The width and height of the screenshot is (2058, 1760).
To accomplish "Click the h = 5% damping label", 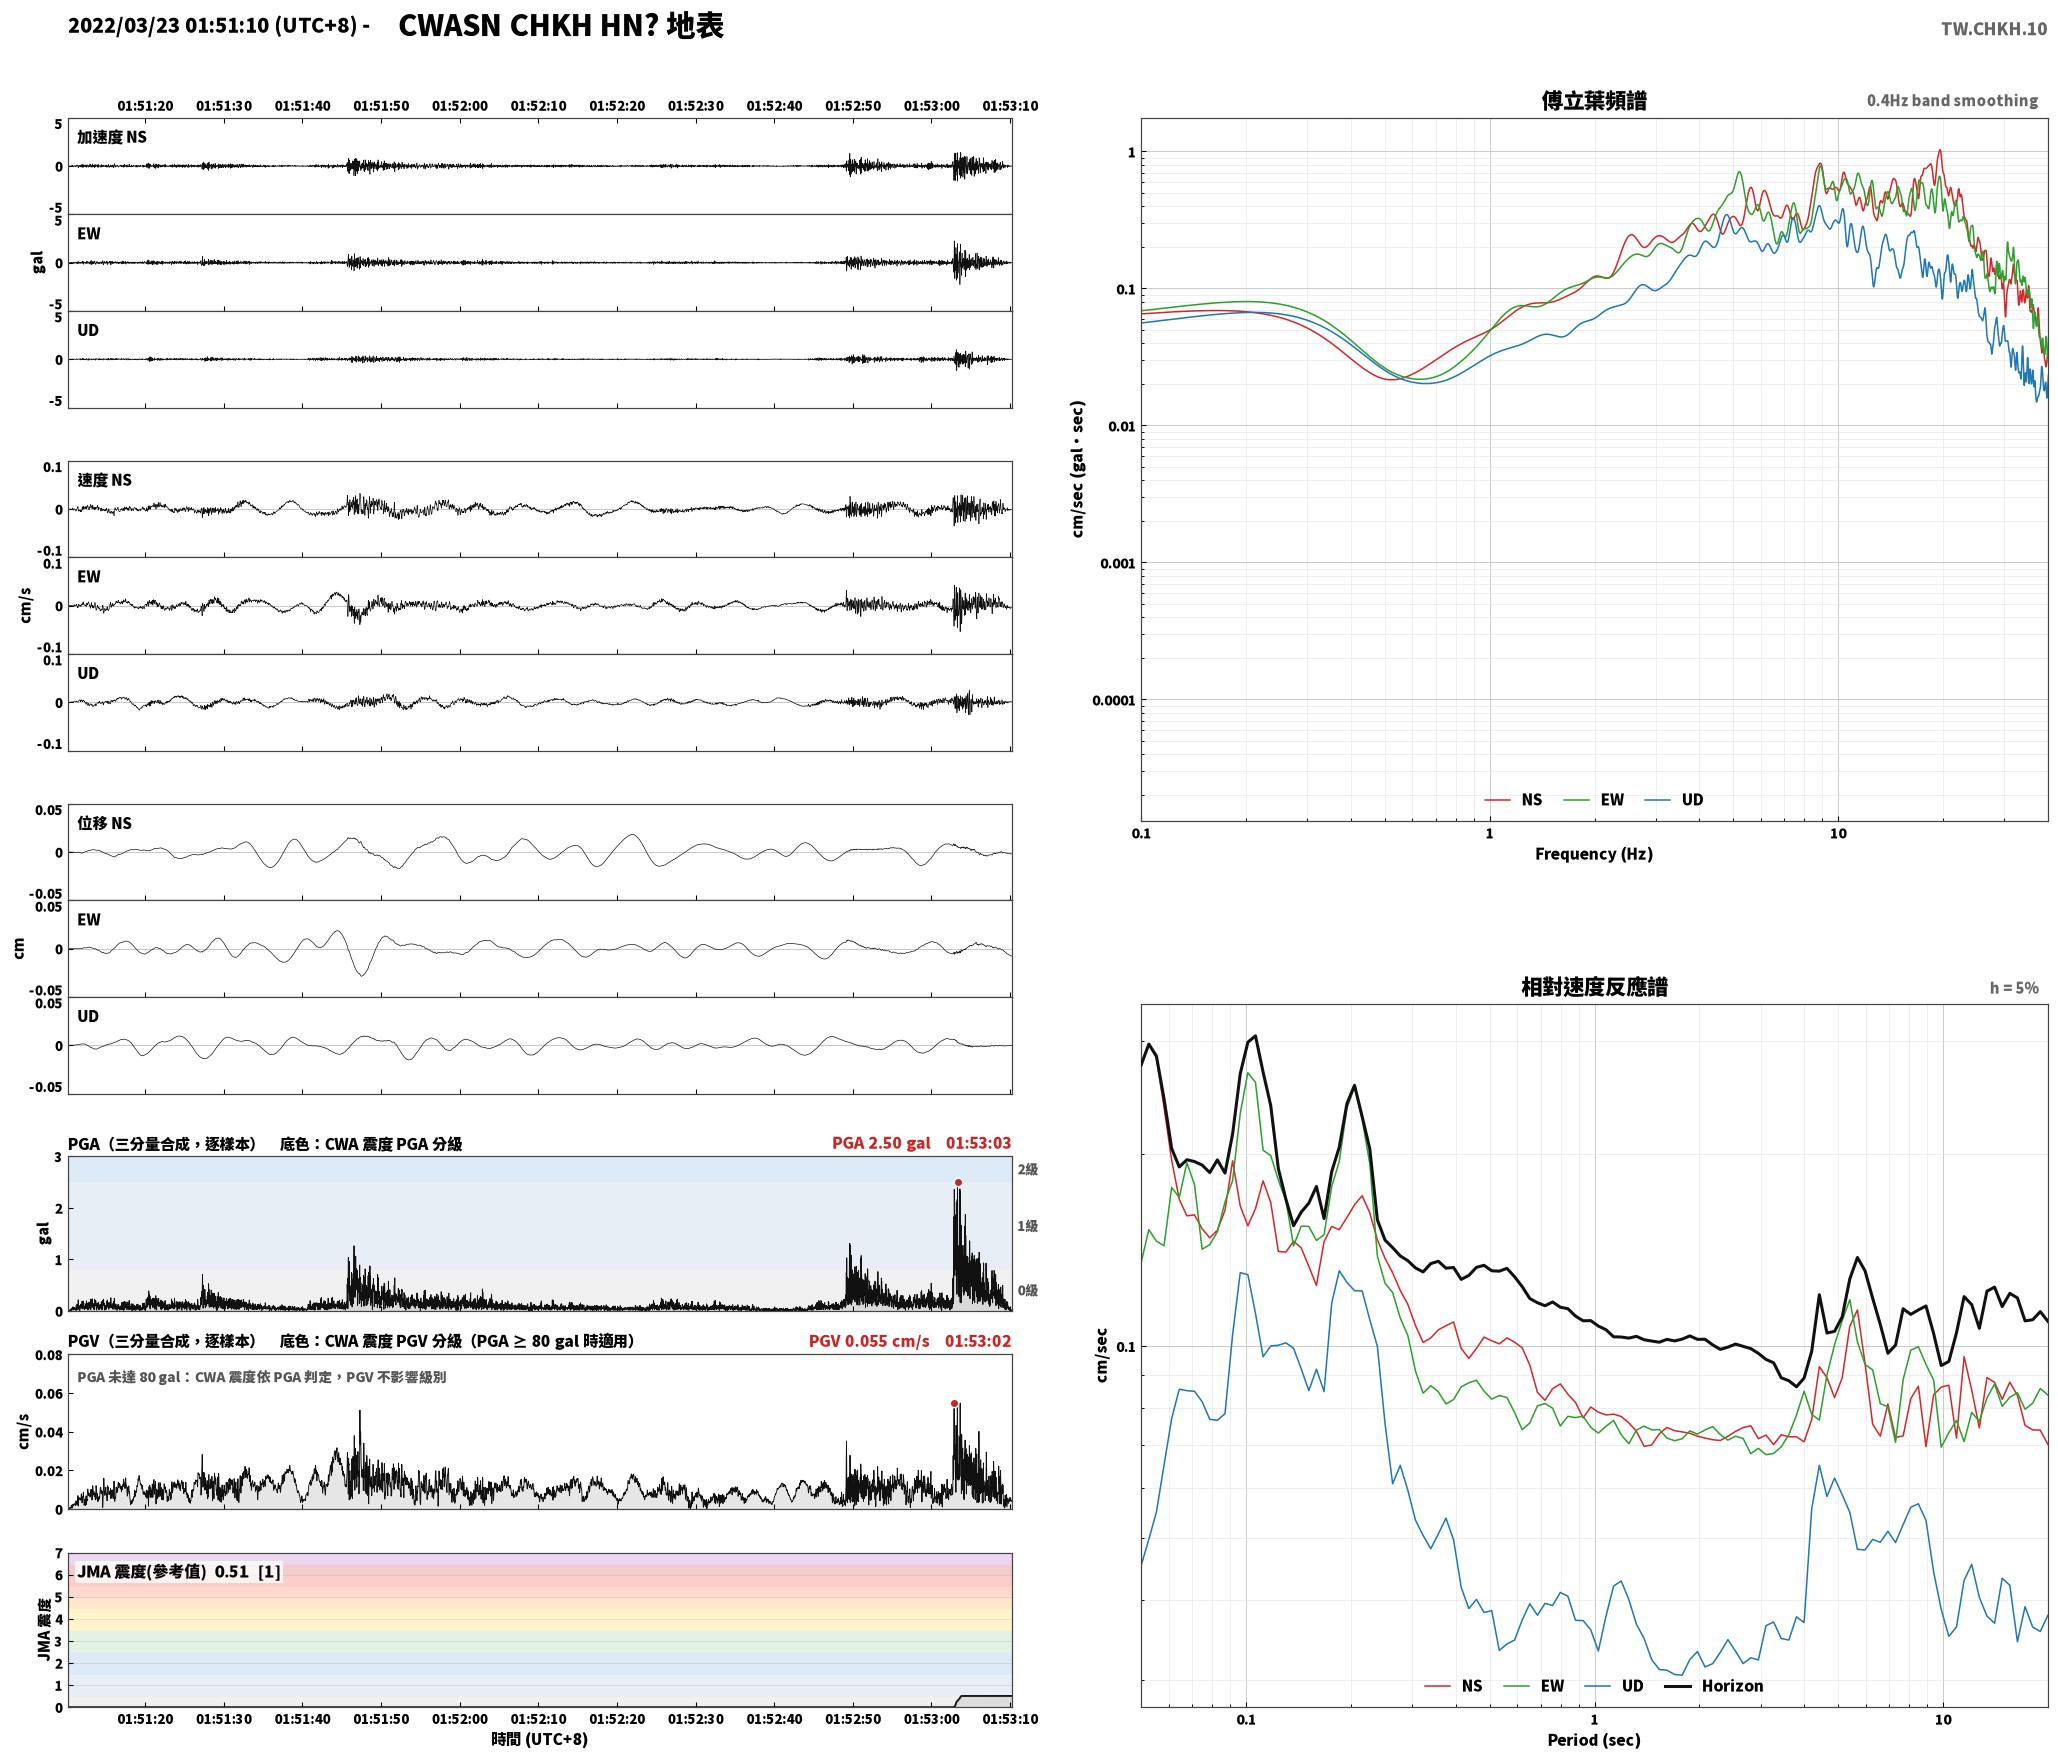I will tap(2013, 988).
